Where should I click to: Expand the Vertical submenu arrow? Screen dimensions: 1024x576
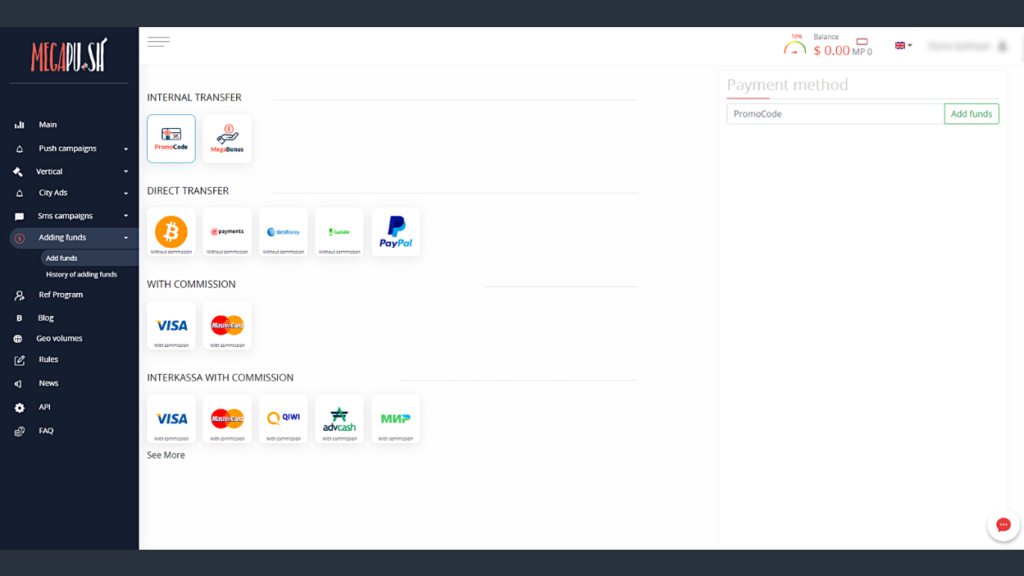tap(126, 172)
